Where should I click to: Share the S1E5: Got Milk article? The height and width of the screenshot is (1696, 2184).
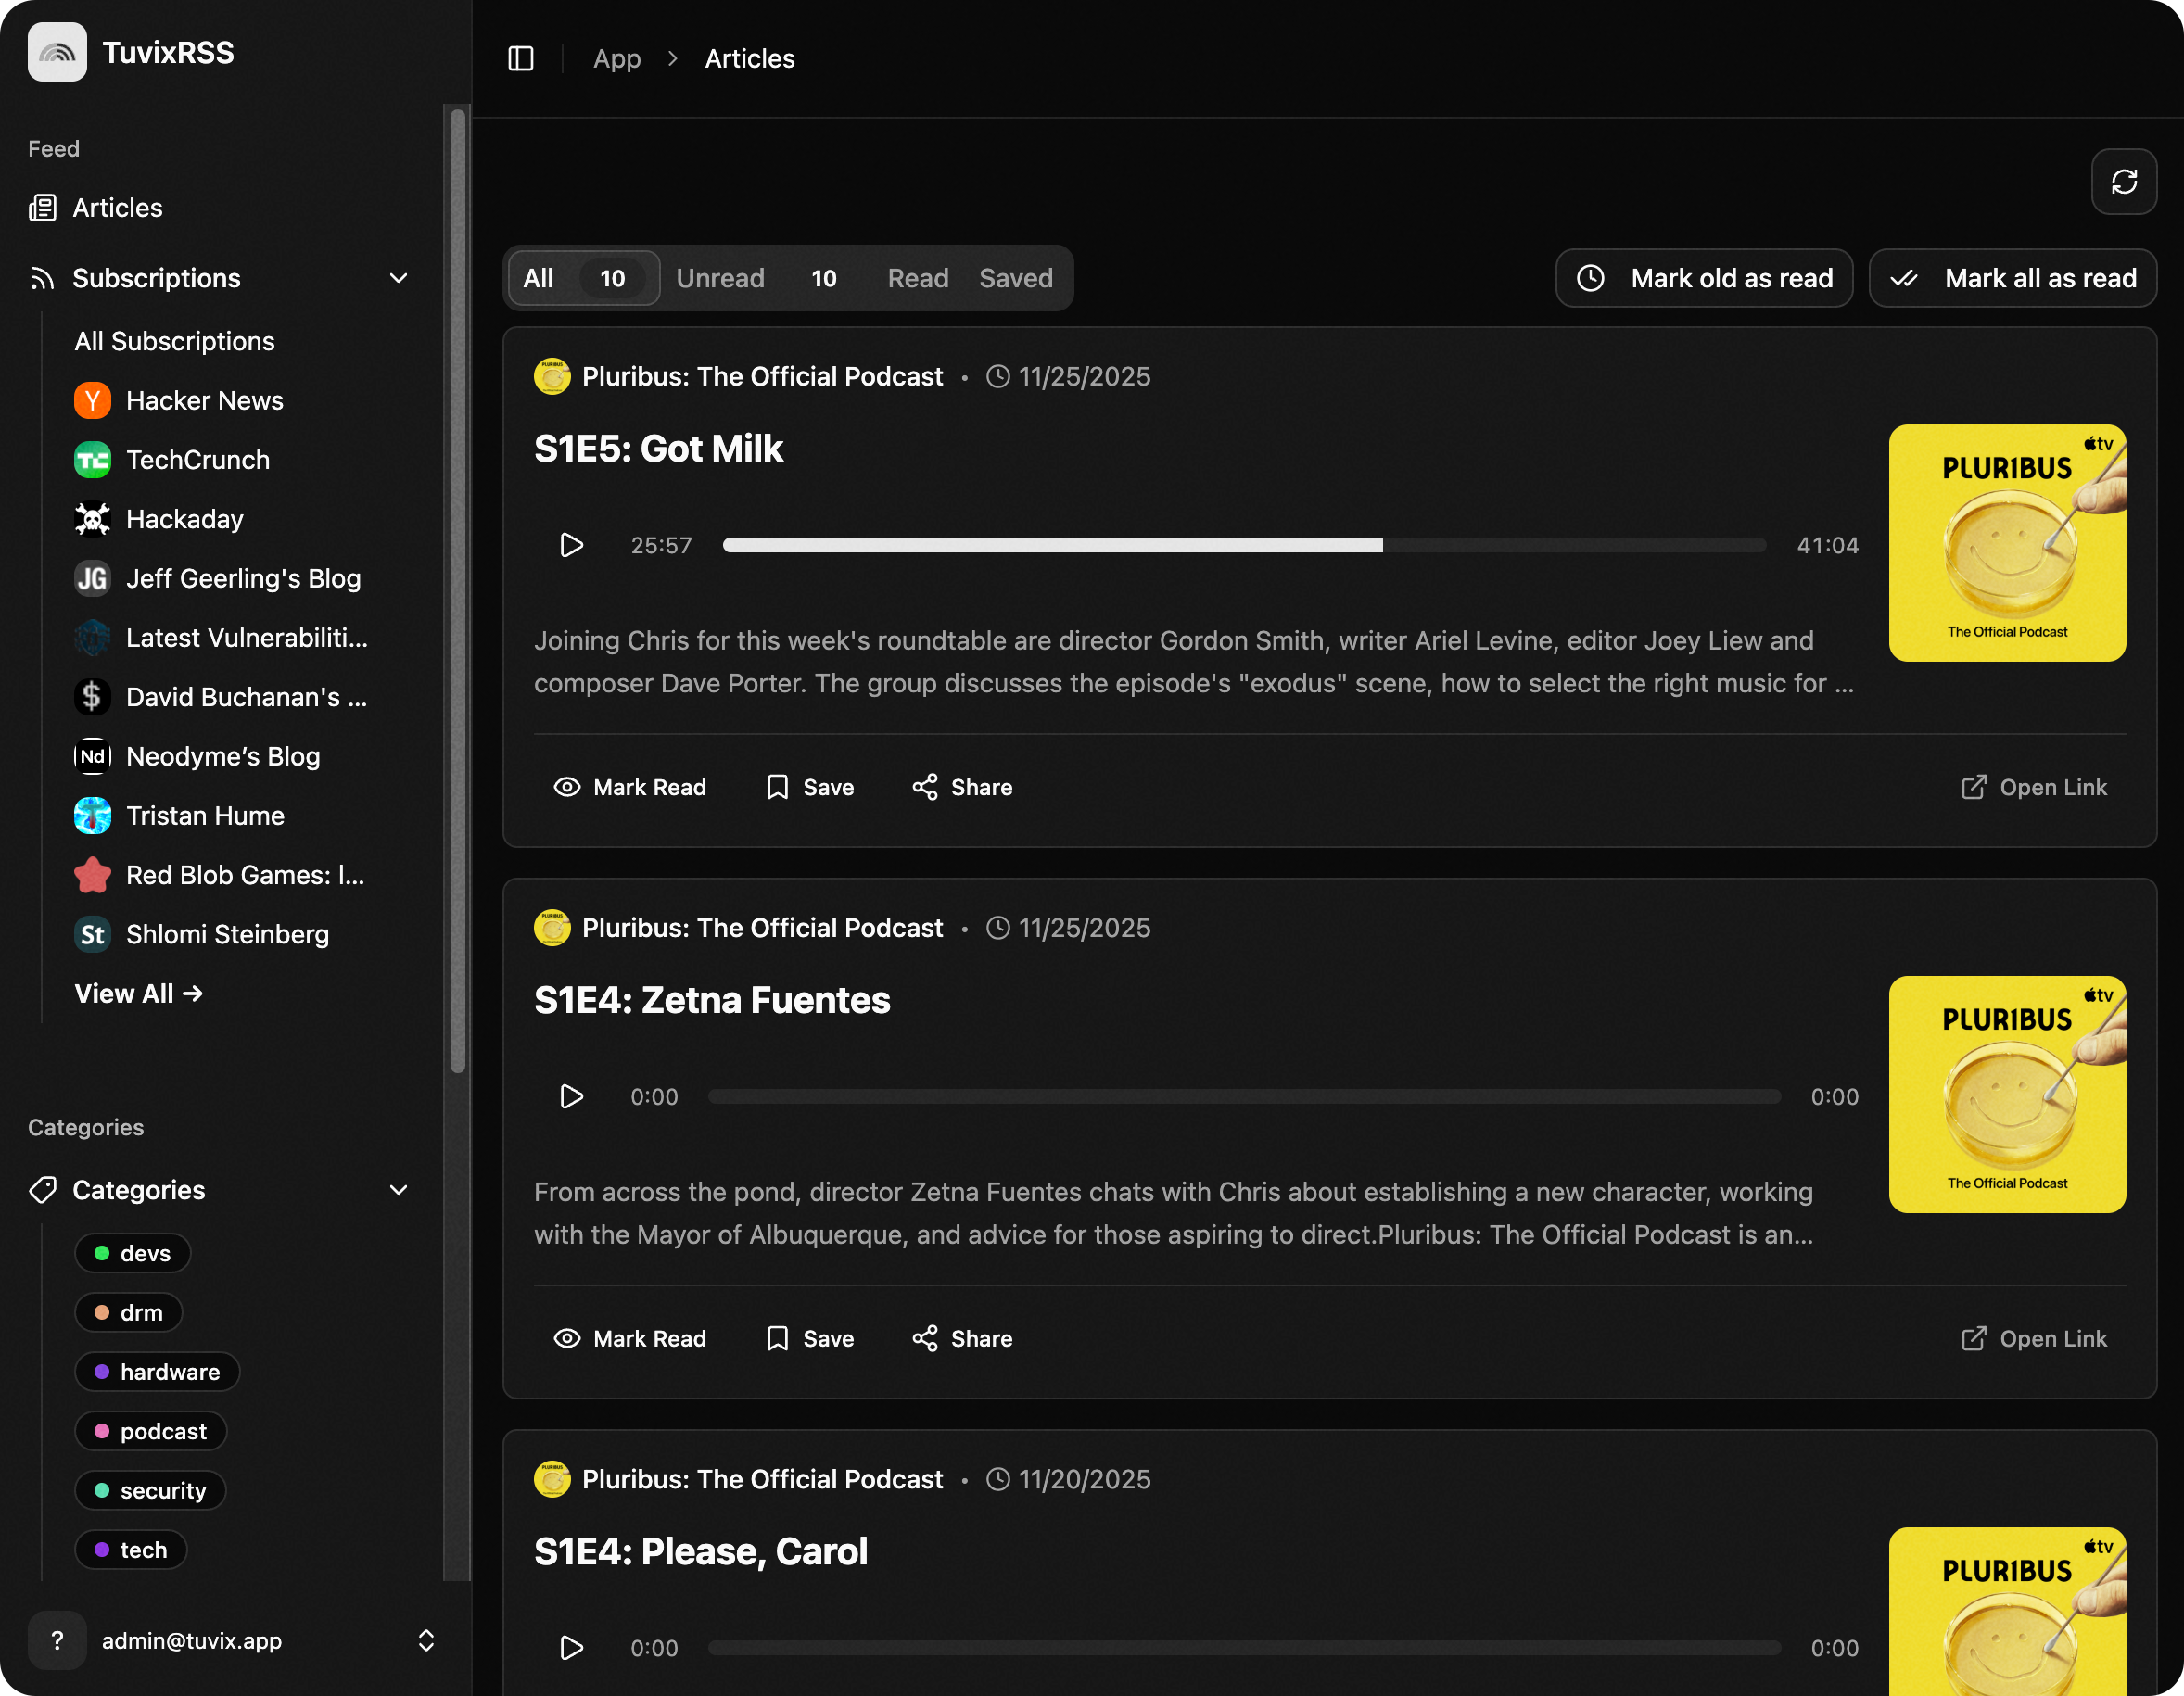click(962, 787)
